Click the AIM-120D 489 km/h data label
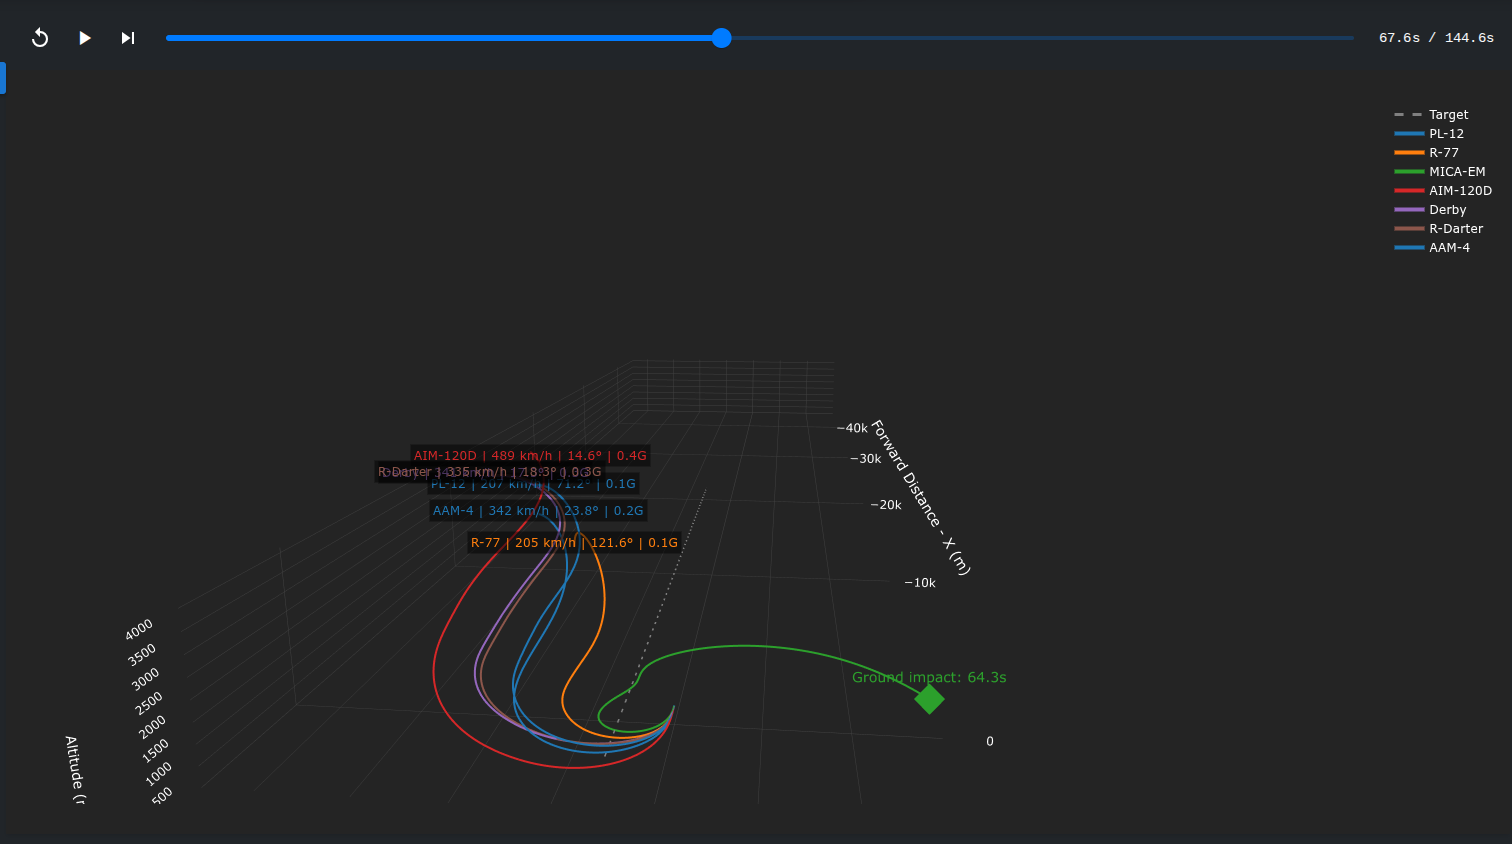The height and width of the screenshot is (844, 1512). (x=530, y=456)
